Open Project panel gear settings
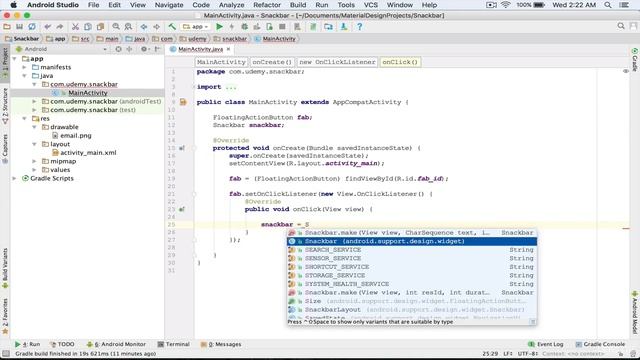Viewport: 640px width, 360px height. [x=144, y=49]
